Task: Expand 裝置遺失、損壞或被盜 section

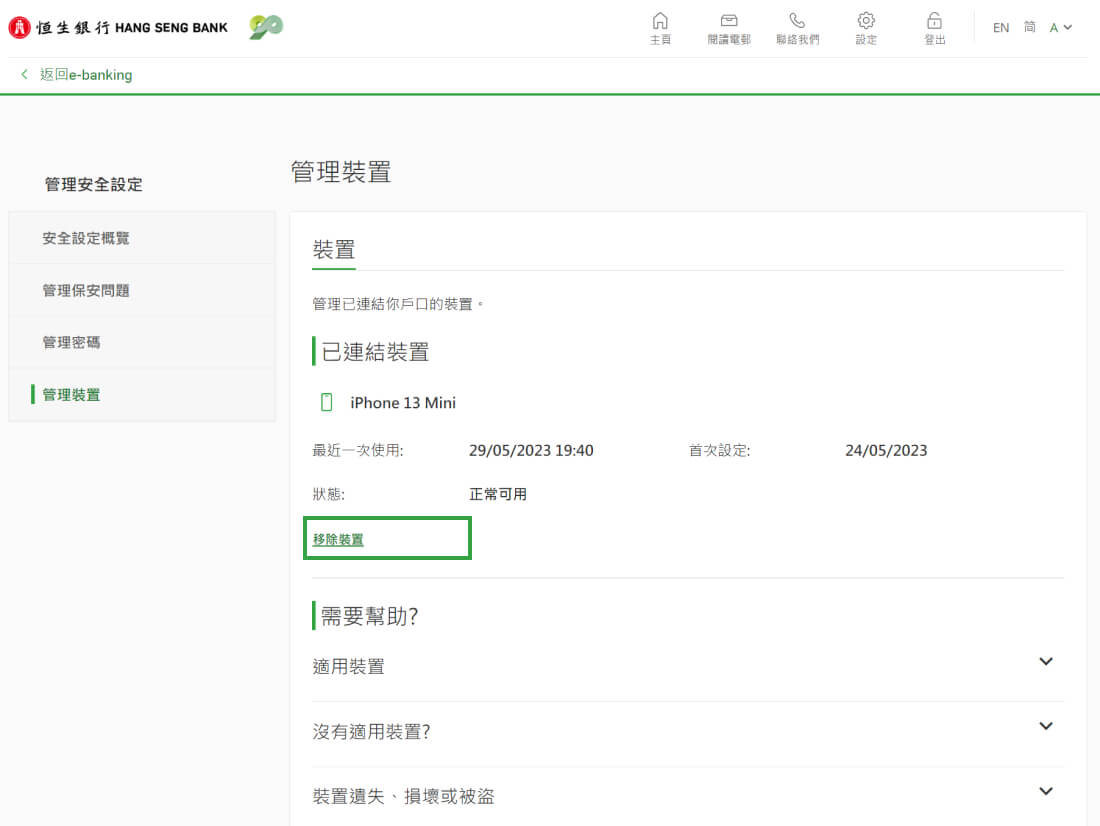Action: tap(1046, 792)
